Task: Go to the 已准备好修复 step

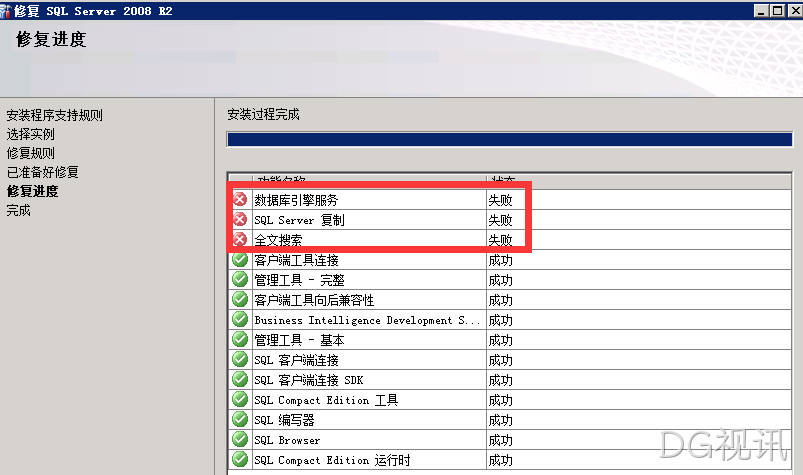Action: coord(43,172)
